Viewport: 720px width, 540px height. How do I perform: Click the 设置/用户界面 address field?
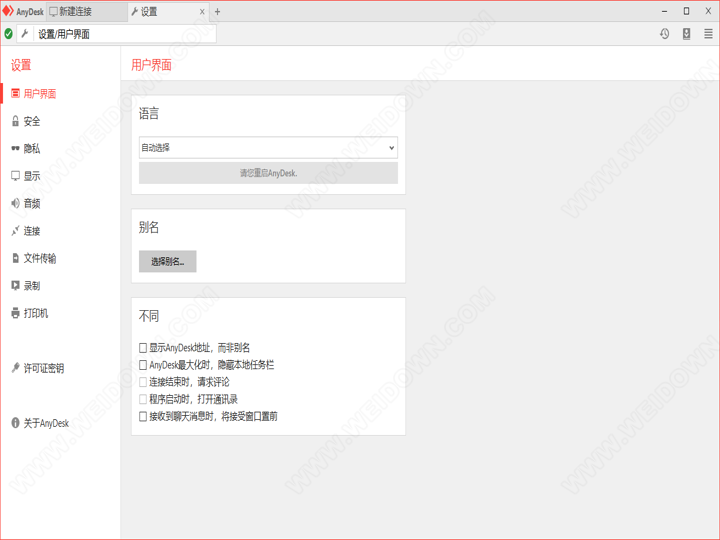(120, 34)
